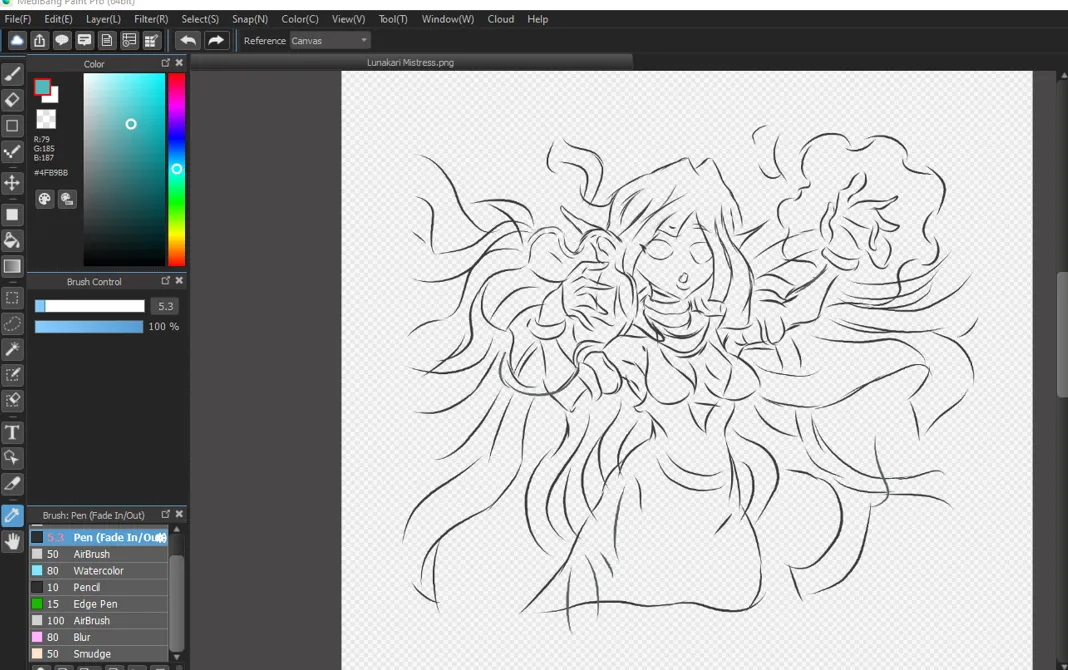Select the Gradient tool

click(12, 266)
